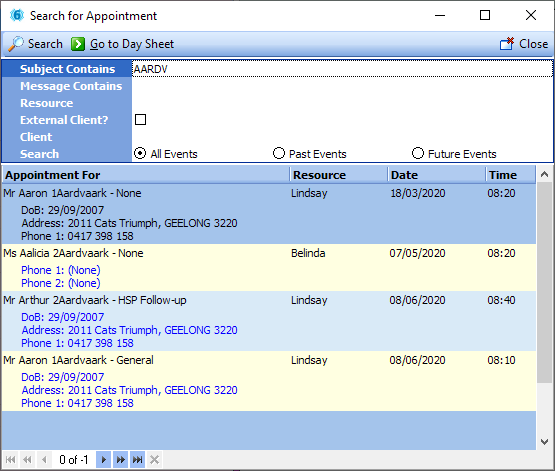Click the cancel X navigator button
Image resolution: width=555 pixels, height=471 pixels.
[154, 460]
